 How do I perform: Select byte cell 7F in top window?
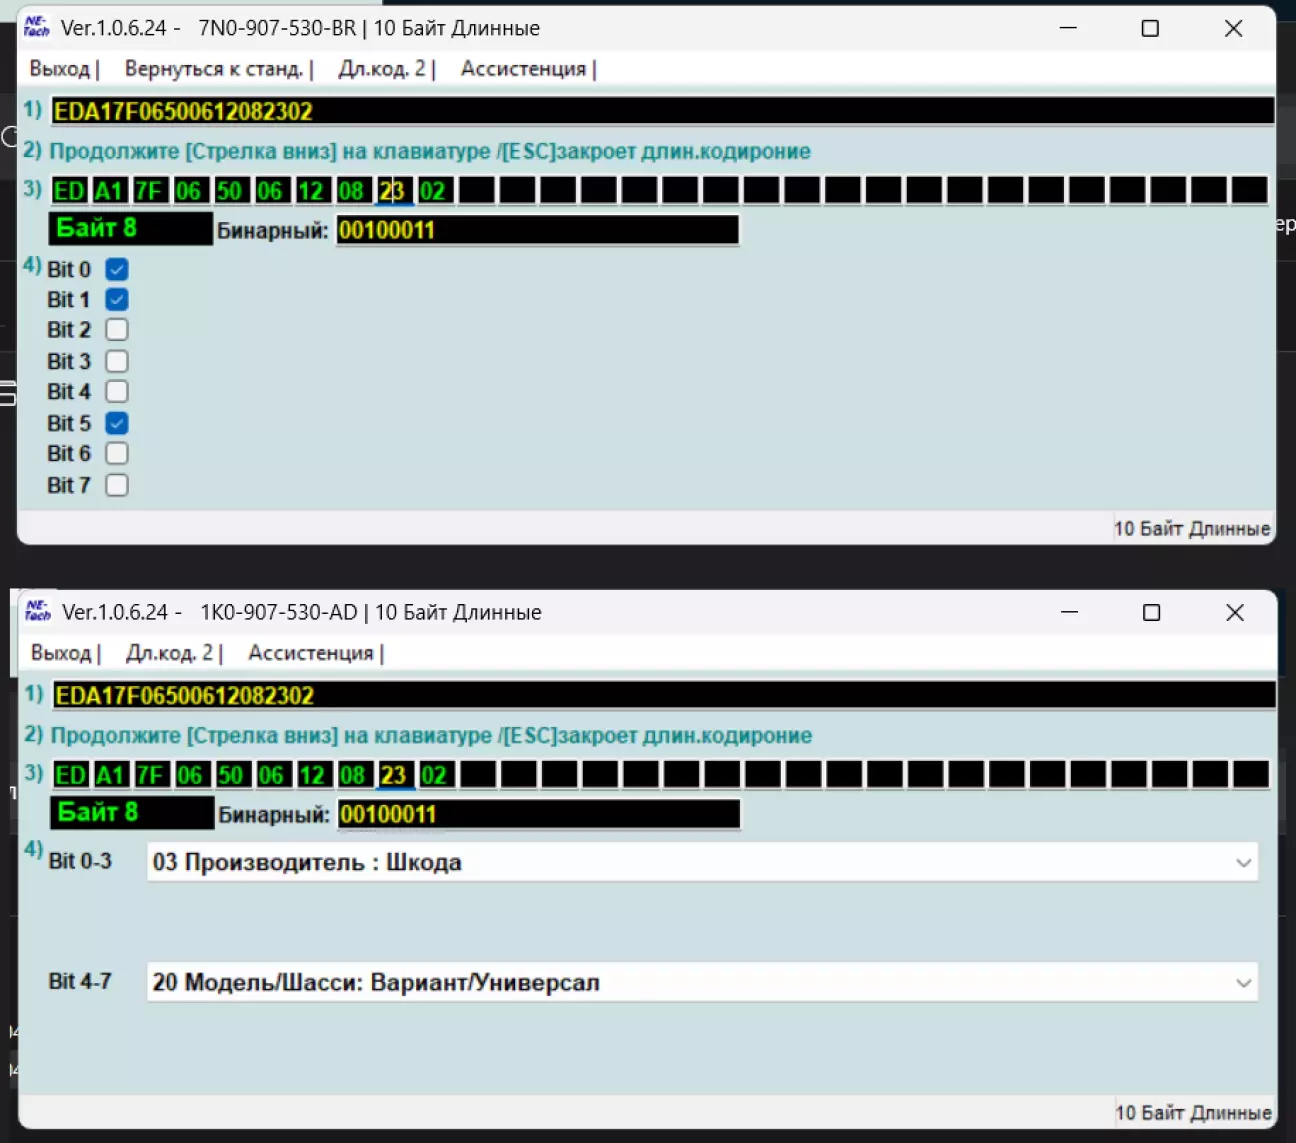click(x=149, y=191)
